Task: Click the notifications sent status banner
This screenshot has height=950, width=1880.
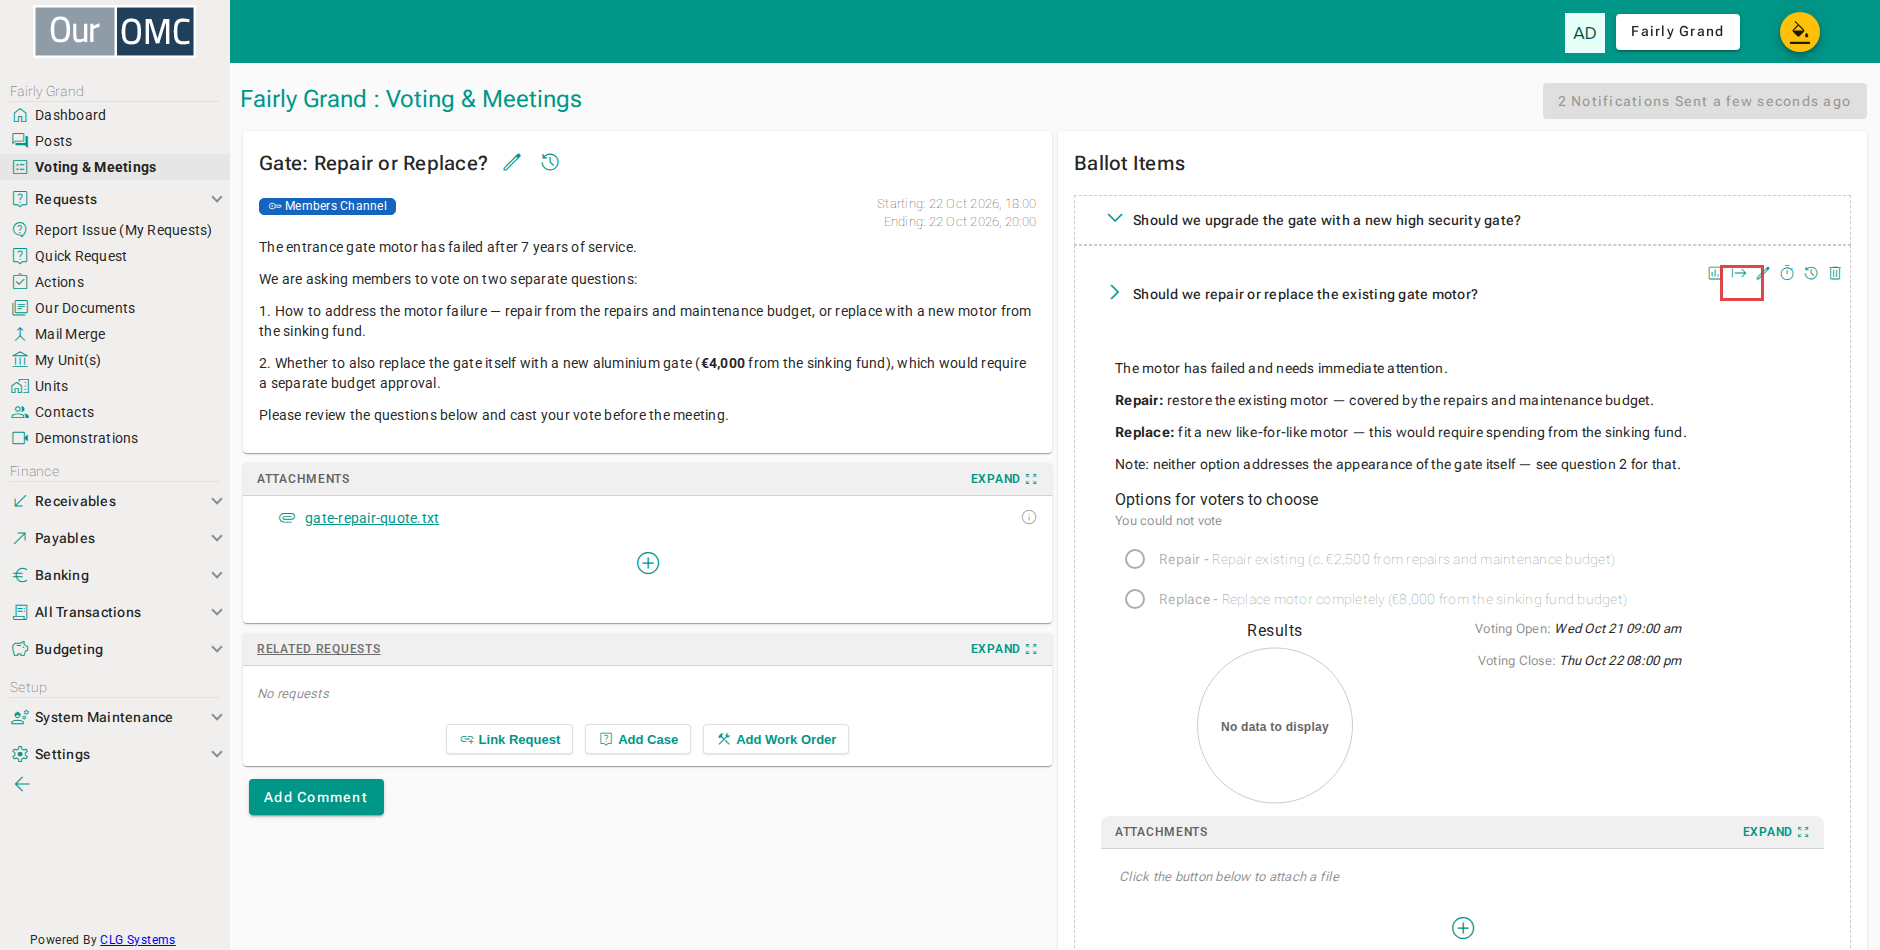Action: (x=1704, y=101)
